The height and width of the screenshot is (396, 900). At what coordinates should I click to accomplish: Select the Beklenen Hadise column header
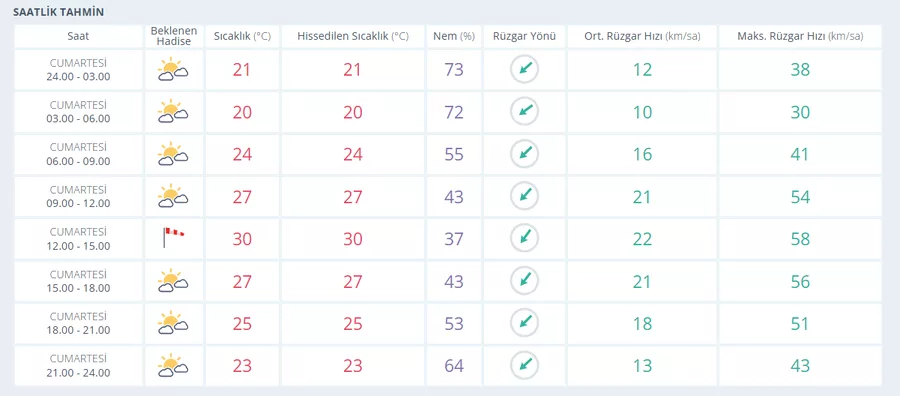click(x=174, y=36)
